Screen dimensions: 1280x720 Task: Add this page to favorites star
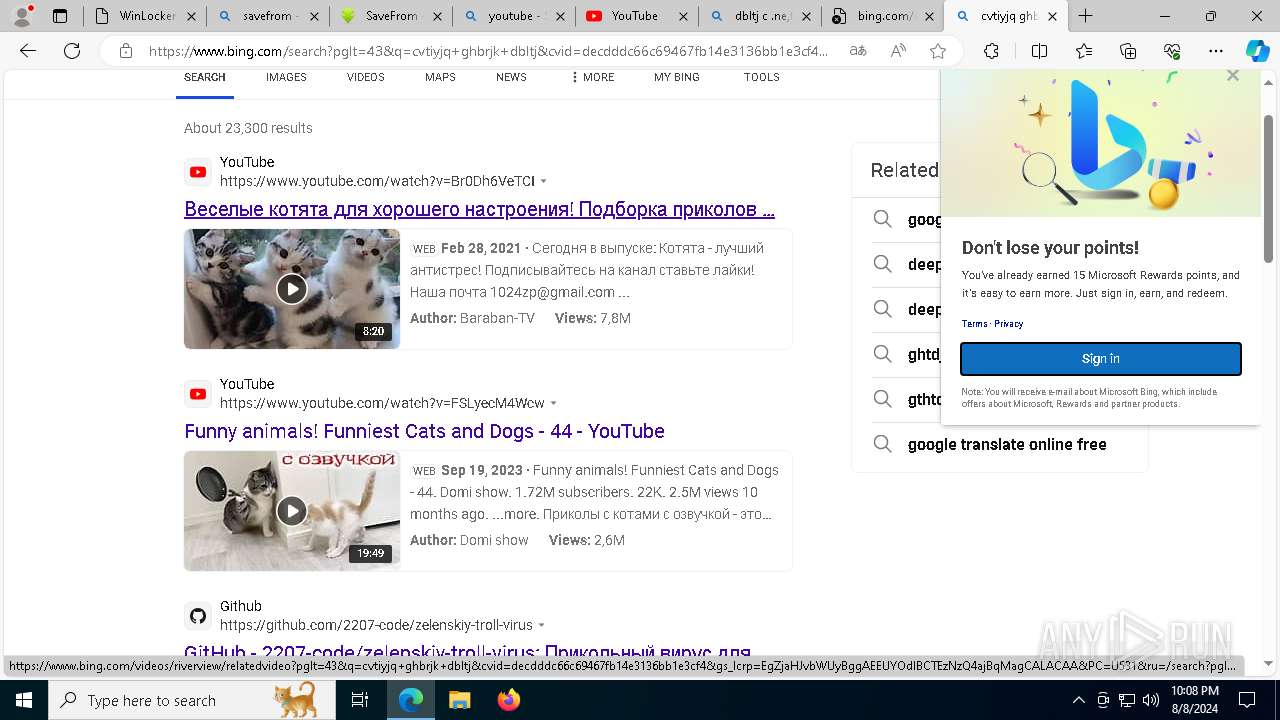pyautogui.click(x=937, y=51)
